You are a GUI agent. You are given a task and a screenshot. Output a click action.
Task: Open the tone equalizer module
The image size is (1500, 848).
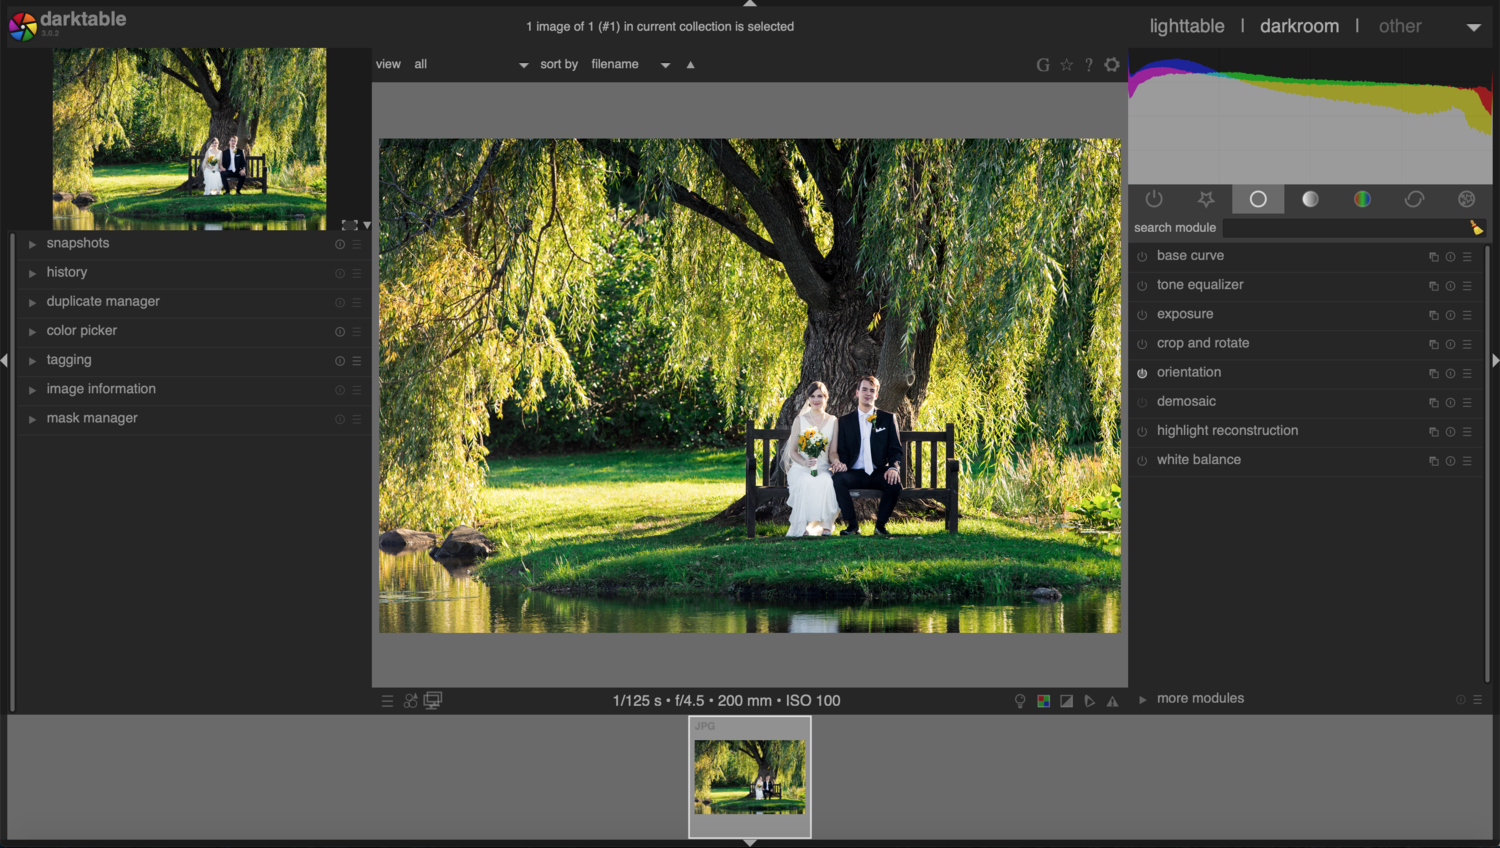[1200, 285]
